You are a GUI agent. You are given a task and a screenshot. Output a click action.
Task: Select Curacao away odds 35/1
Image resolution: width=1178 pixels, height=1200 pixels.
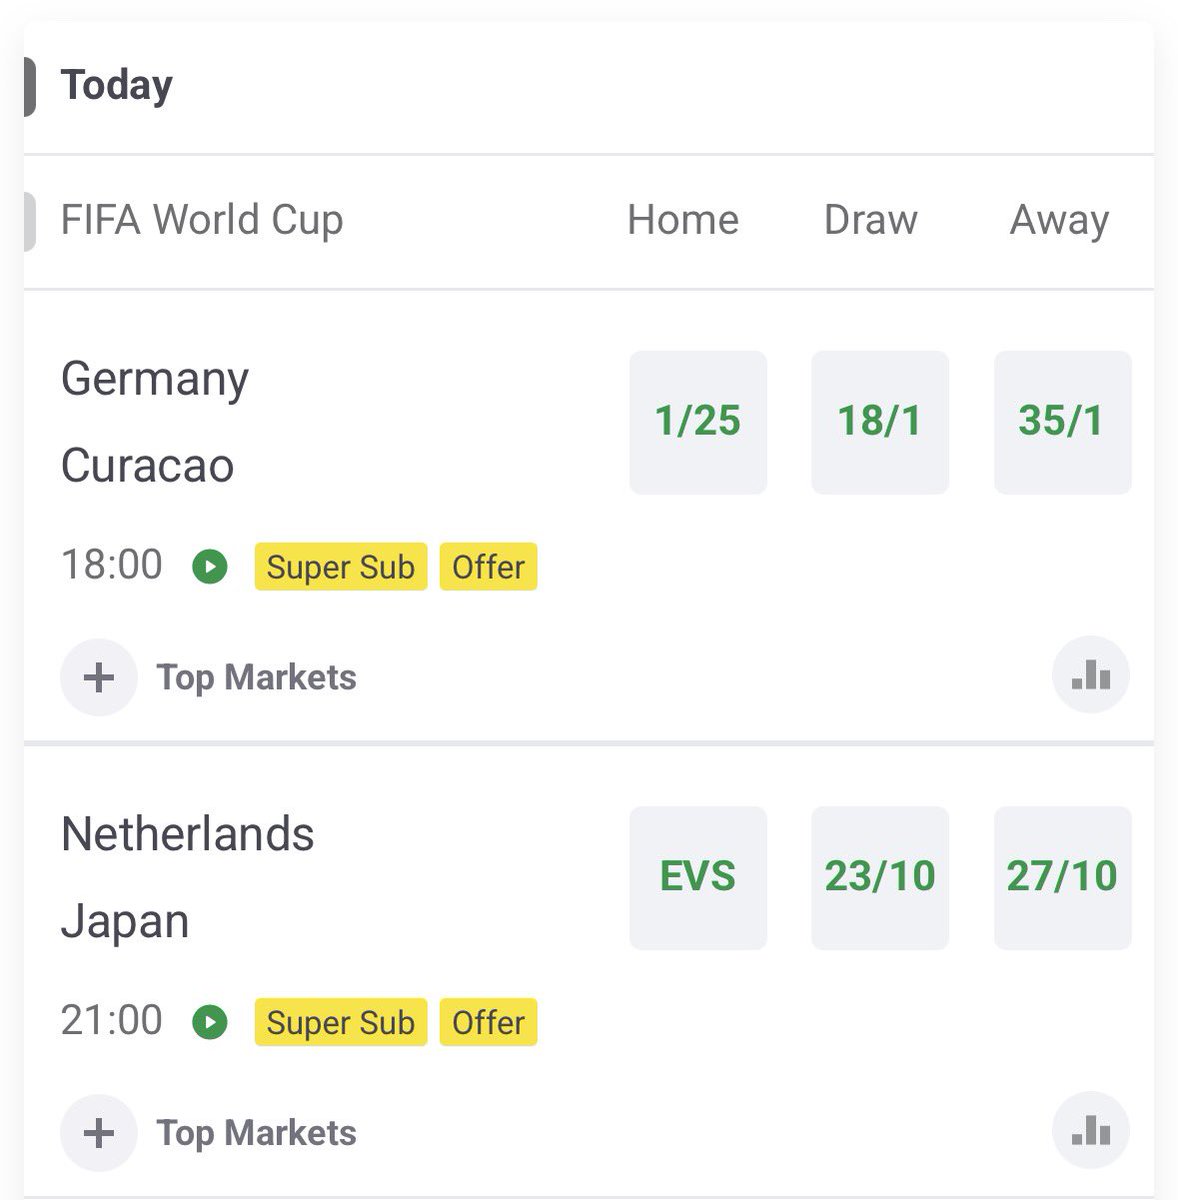1062,422
